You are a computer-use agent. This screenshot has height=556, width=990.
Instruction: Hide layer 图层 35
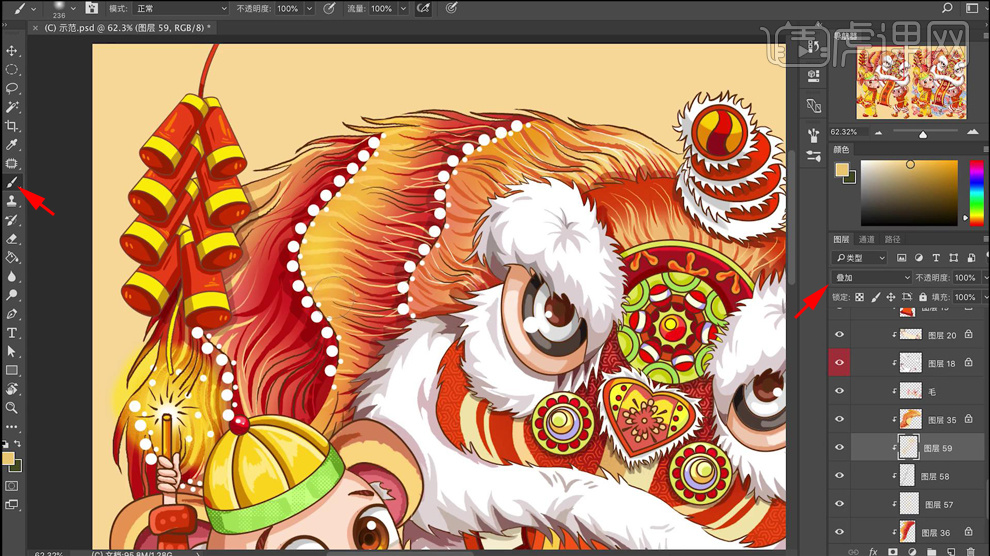coord(839,419)
